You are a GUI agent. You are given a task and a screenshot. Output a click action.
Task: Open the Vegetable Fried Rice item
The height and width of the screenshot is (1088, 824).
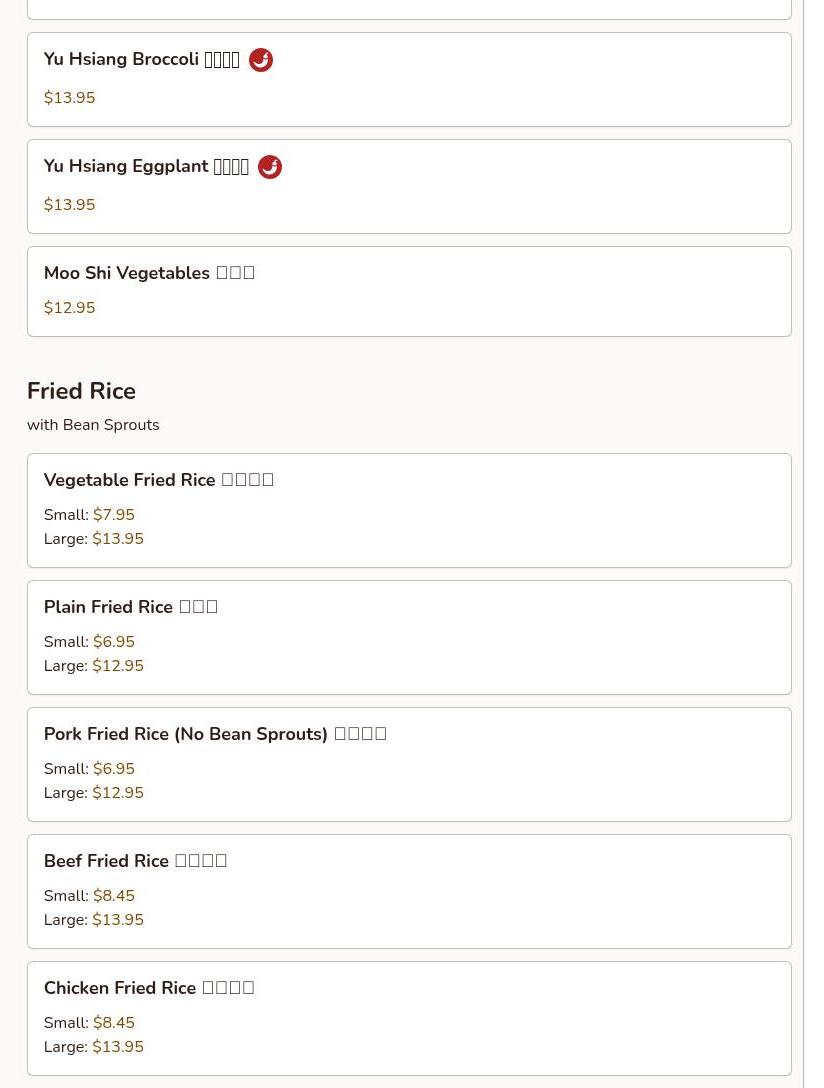[x=409, y=511]
